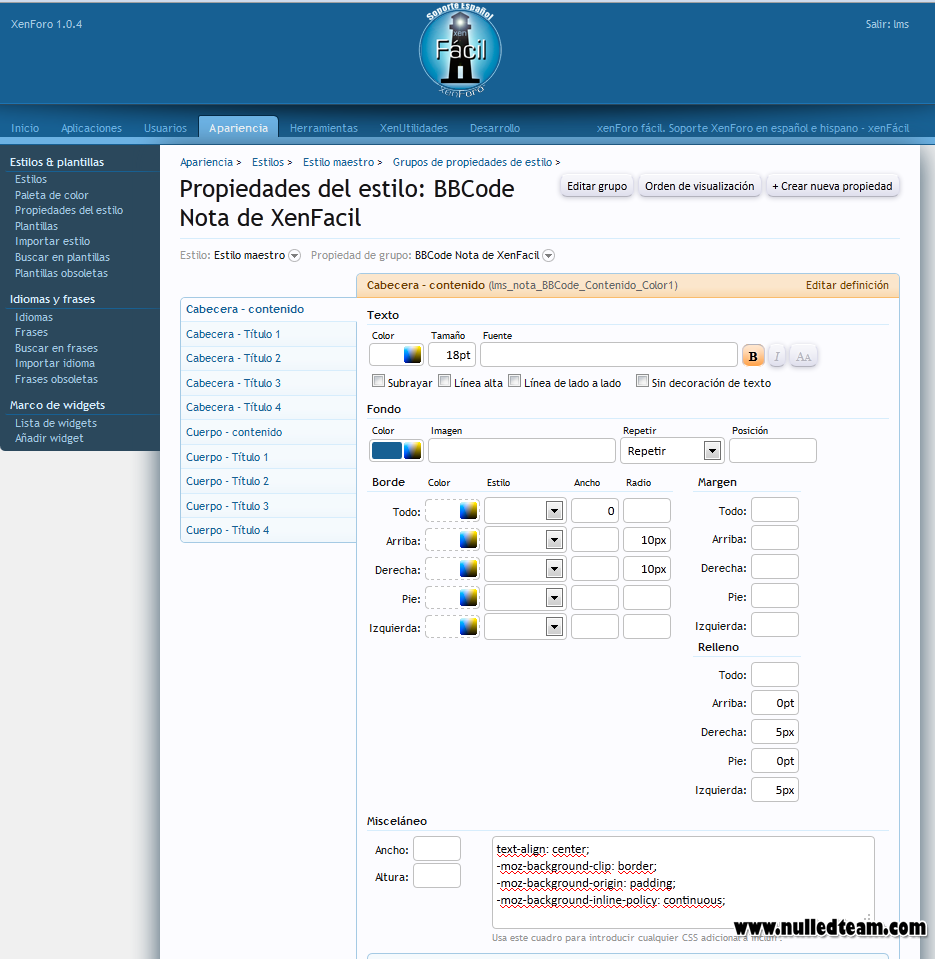Toggle the Italic text style button
The height and width of the screenshot is (959, 935).
(777, 356)
